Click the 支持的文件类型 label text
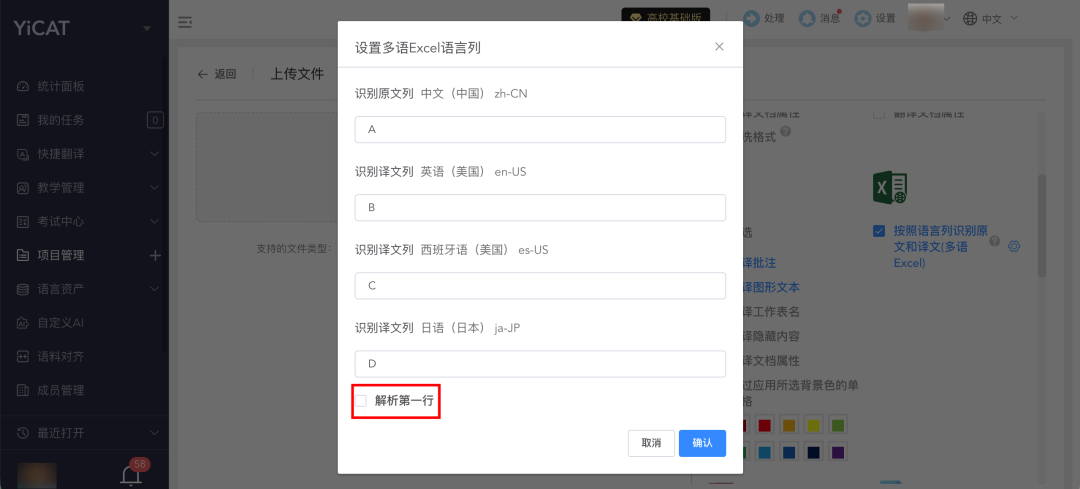The height and width of the screenshot is (489, 1080). coord(295,248)
